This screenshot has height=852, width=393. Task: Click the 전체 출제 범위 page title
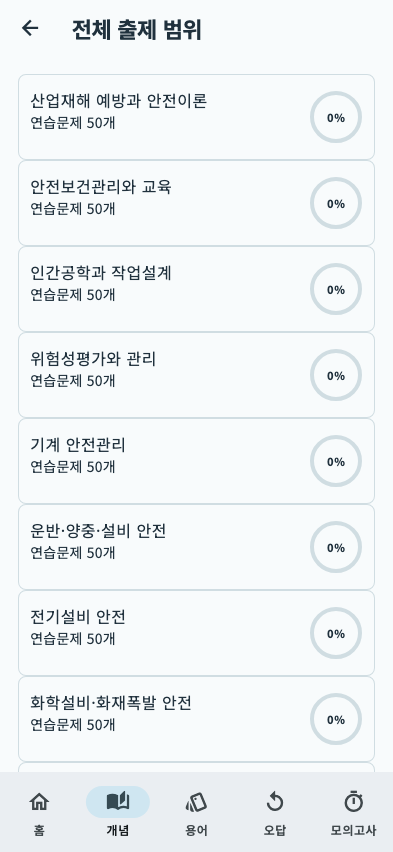pos(136,29)
